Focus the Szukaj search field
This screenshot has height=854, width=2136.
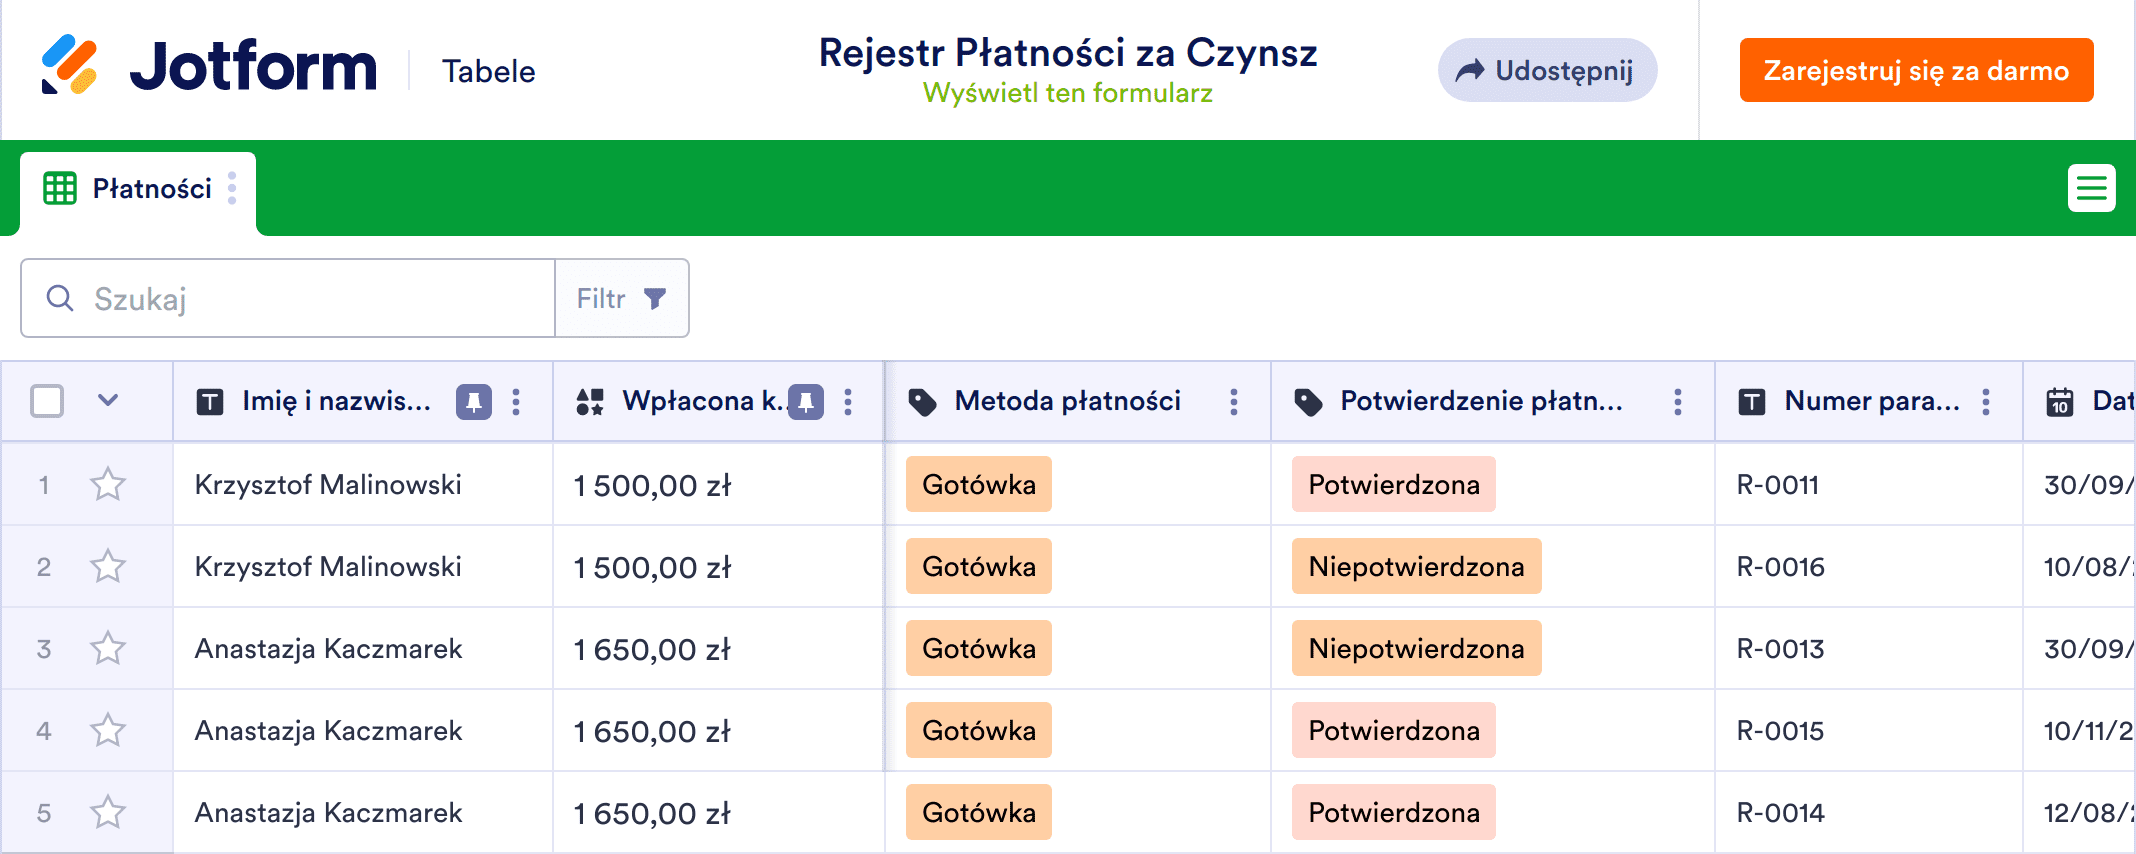tap(300, 299)
